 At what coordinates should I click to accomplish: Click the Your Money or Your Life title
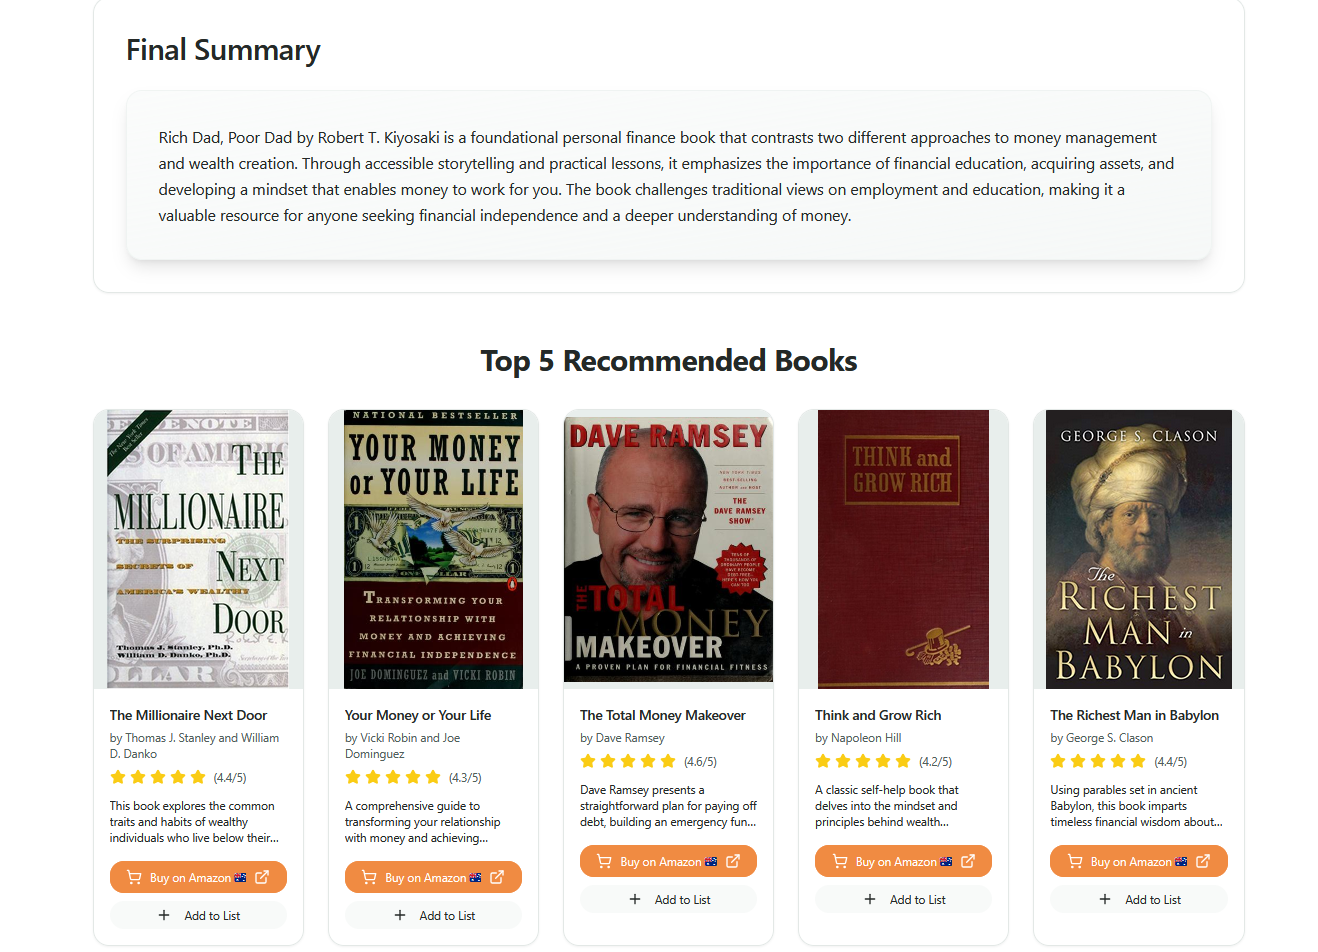coord(418,716)
